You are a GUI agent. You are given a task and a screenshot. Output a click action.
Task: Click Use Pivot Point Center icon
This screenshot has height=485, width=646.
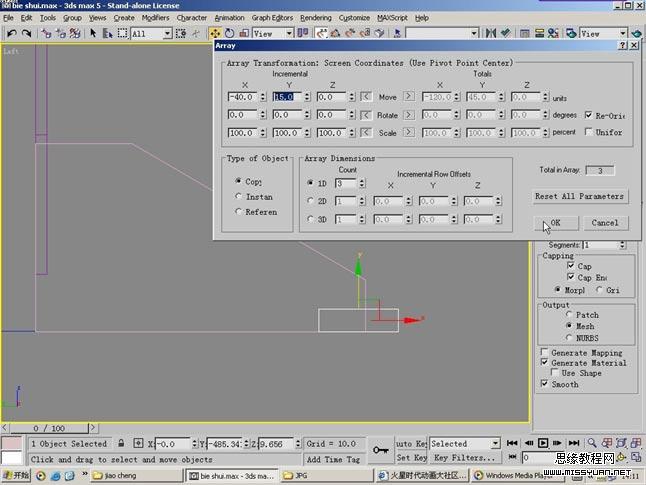[x=303, y=33]
